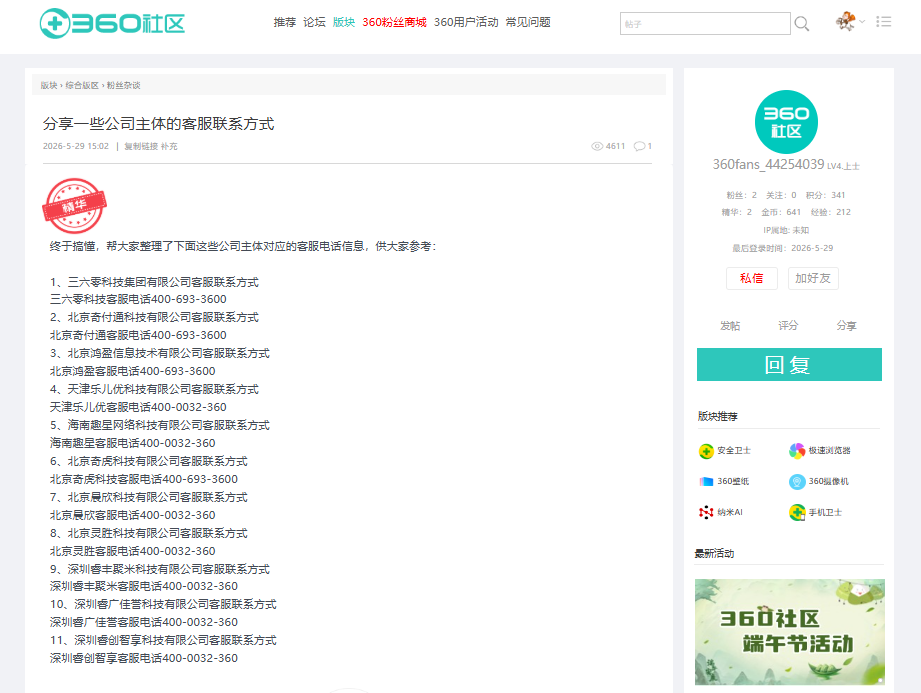921x693 pixels.
Task: Click line 海南趣星客服电话400-0032-360
Action: click(133, 443)
